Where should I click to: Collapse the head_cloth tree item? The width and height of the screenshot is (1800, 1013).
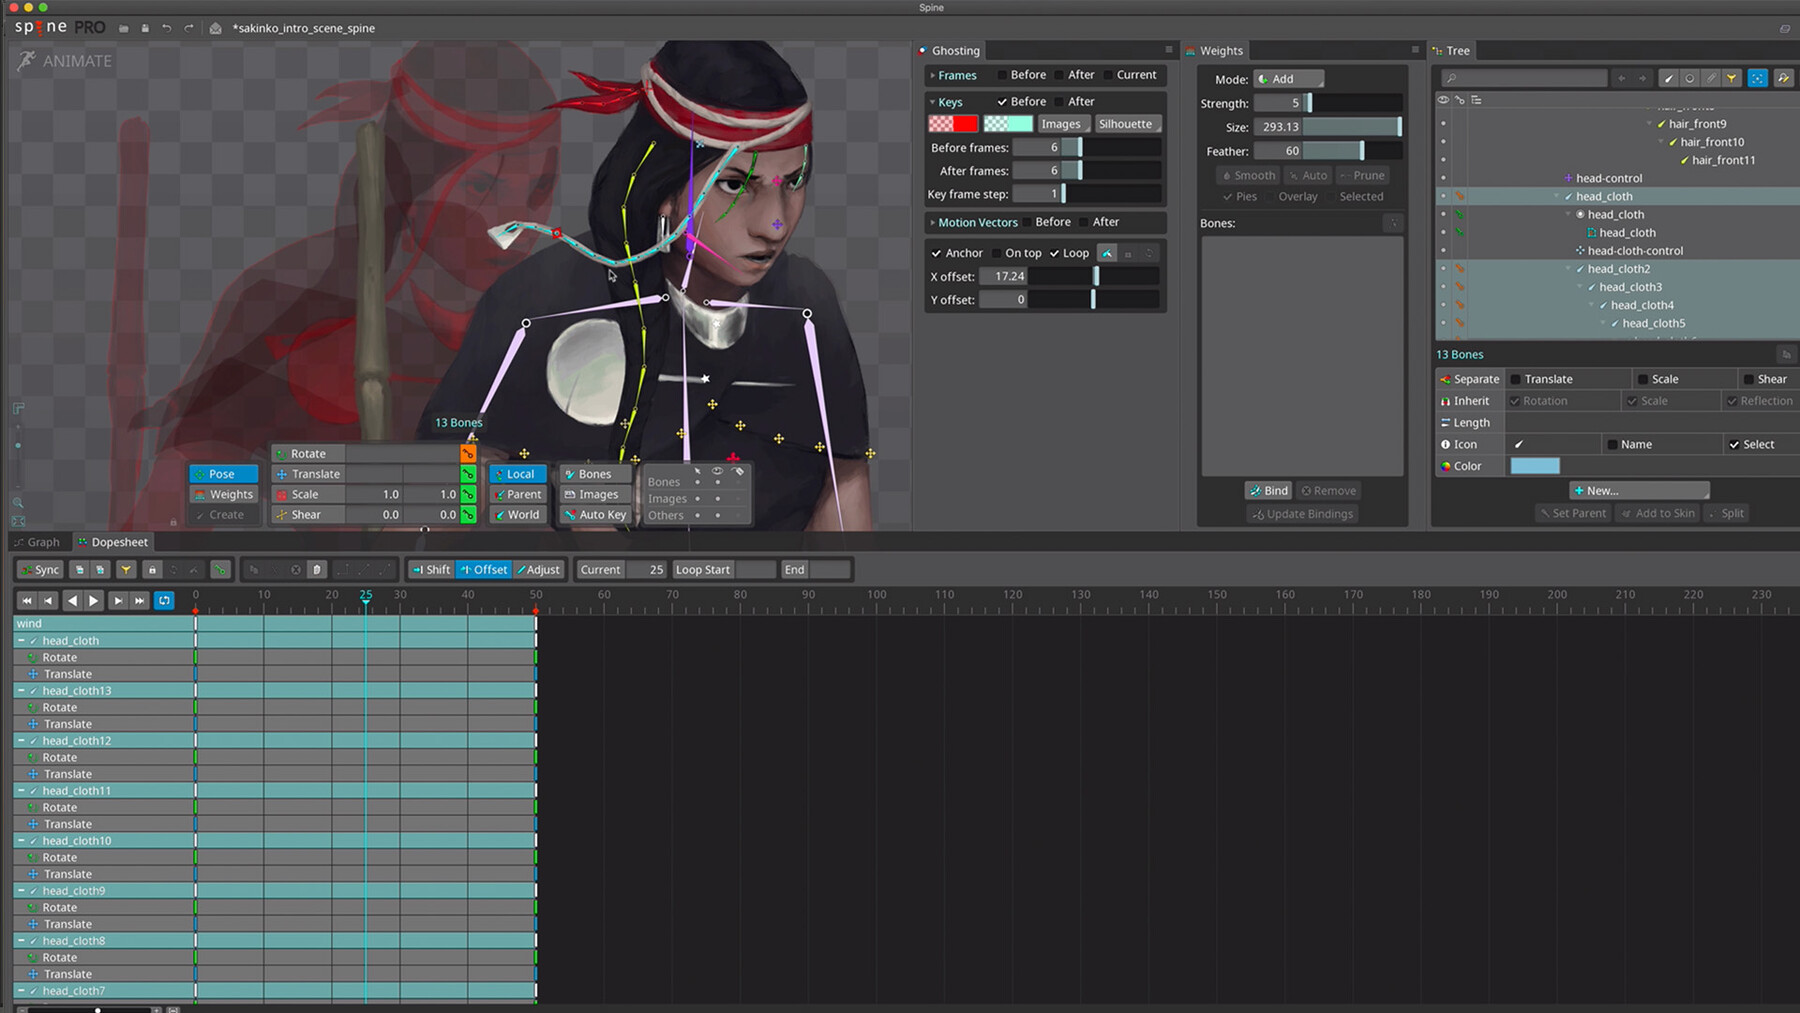click(x=1556, y=196)
